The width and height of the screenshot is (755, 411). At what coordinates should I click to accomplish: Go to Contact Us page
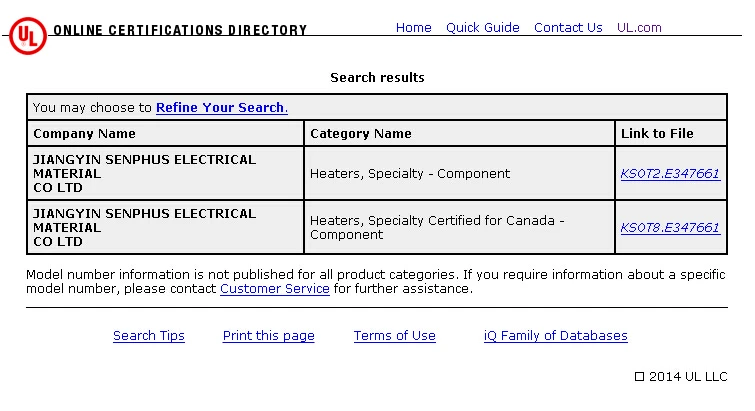[x=568, y=28]
